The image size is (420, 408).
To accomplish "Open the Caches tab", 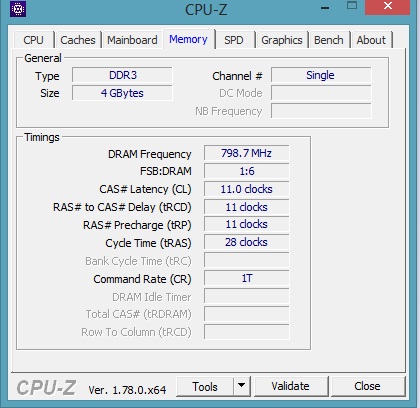I will (x=78, y=40).
